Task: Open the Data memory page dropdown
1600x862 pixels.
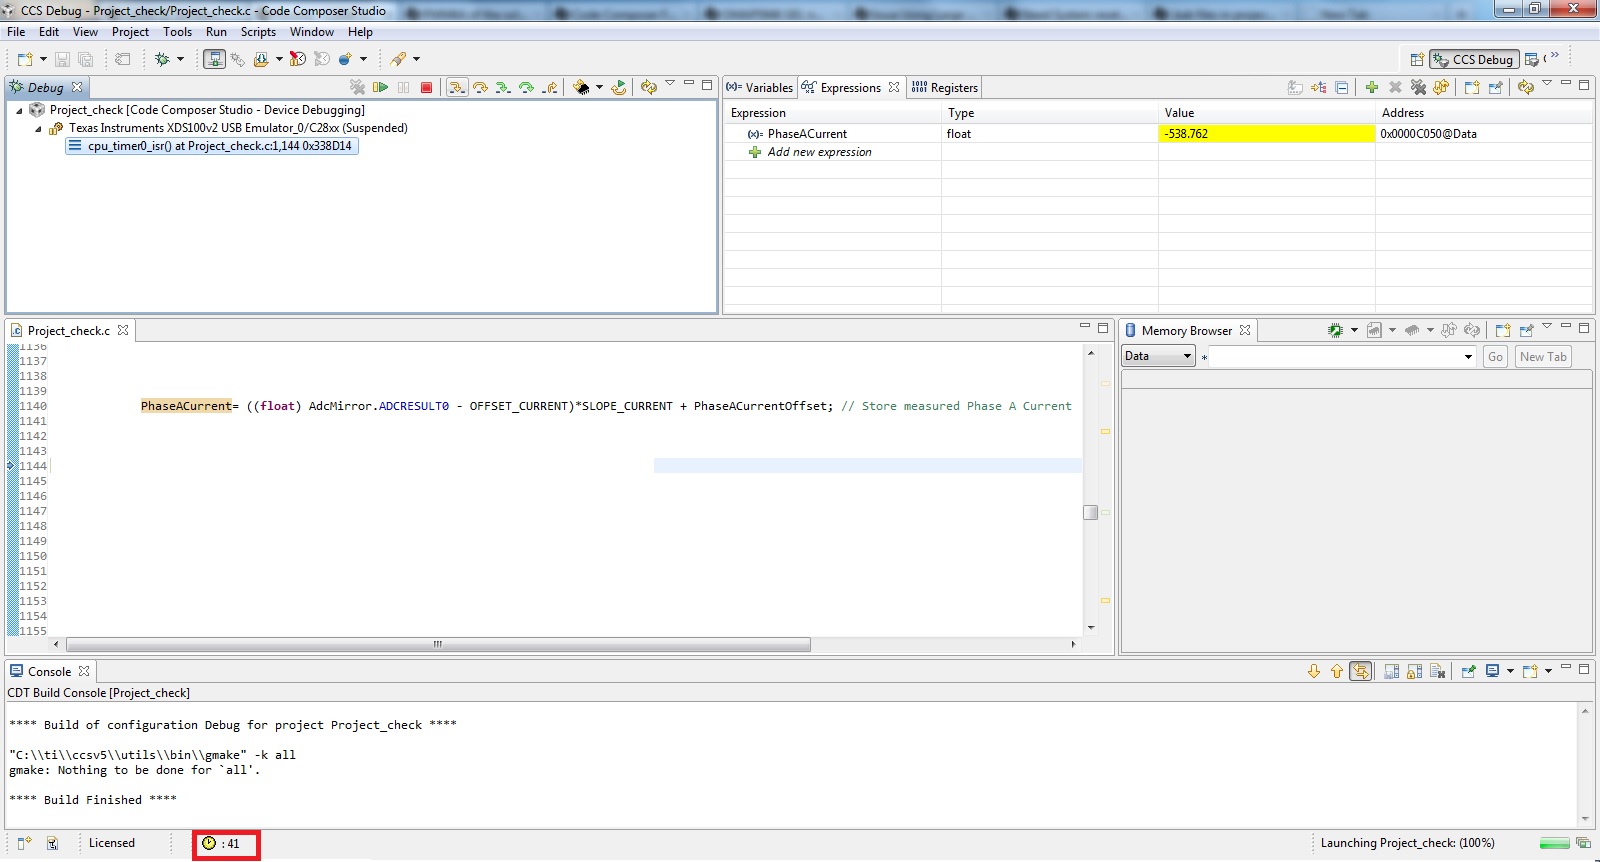Action: coord(1158,356)
